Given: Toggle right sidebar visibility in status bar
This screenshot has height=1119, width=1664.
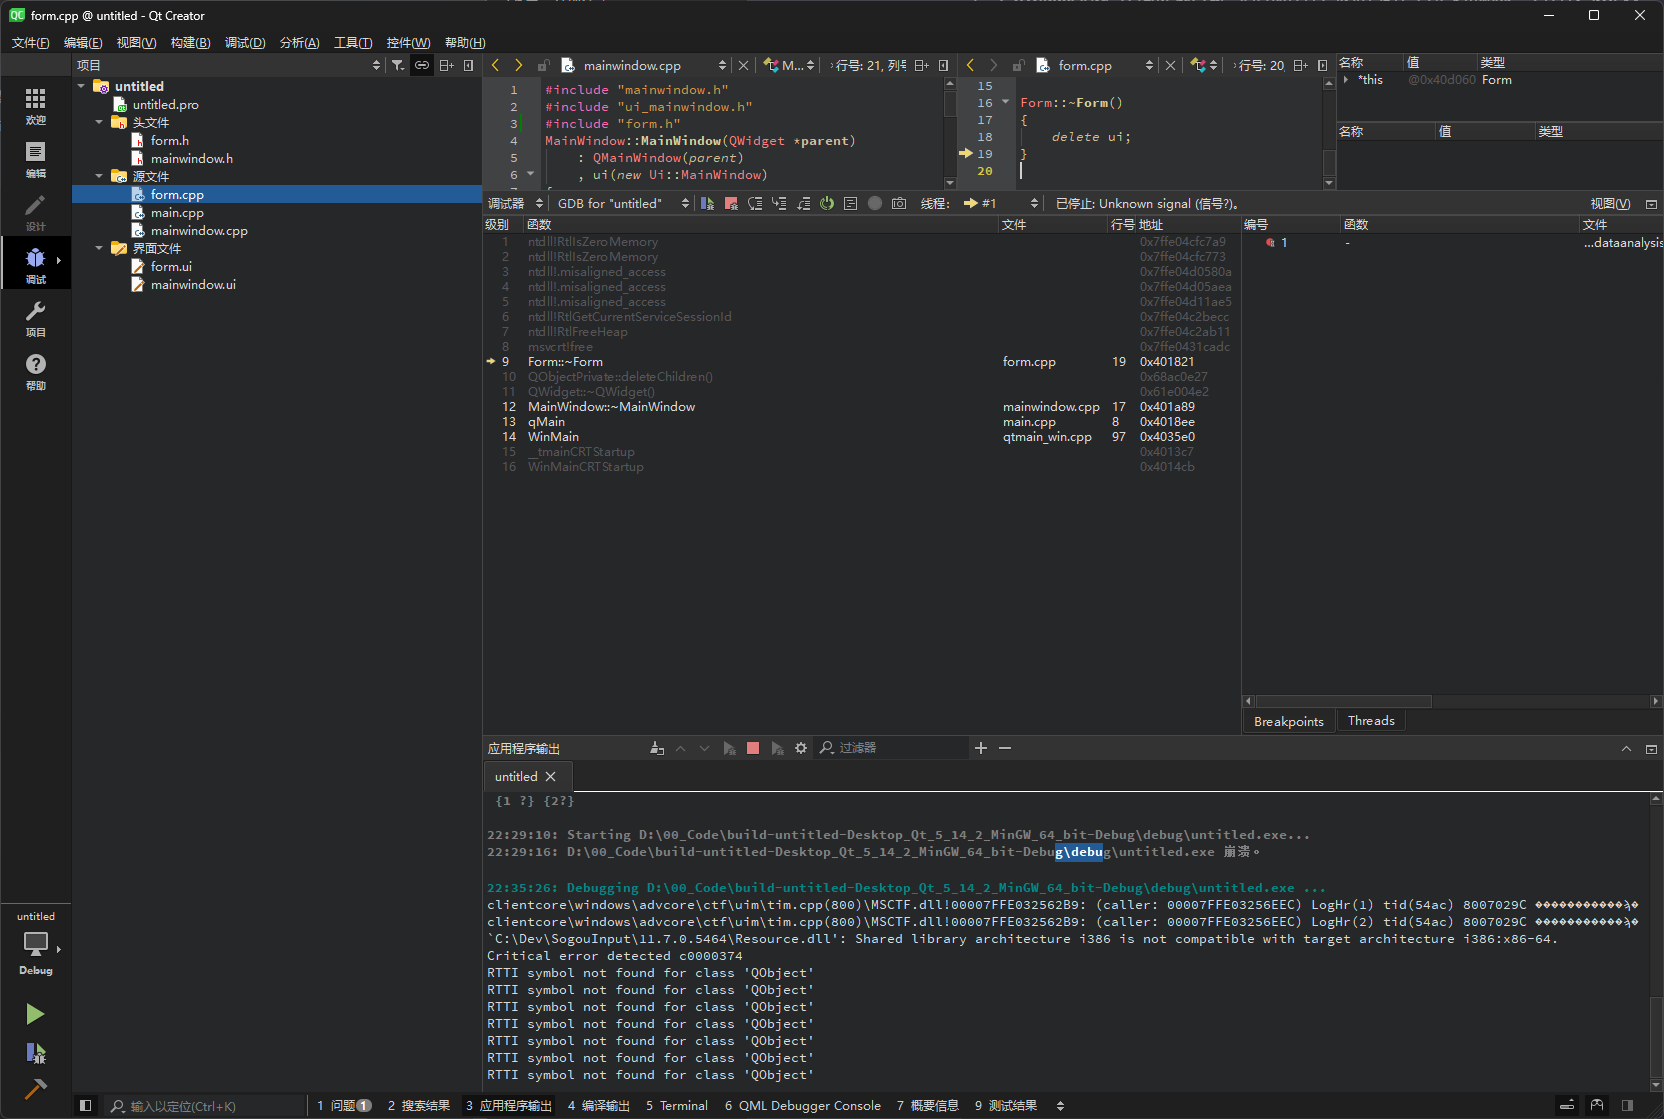Looking at the screenshot, I should point(1627,1105).
